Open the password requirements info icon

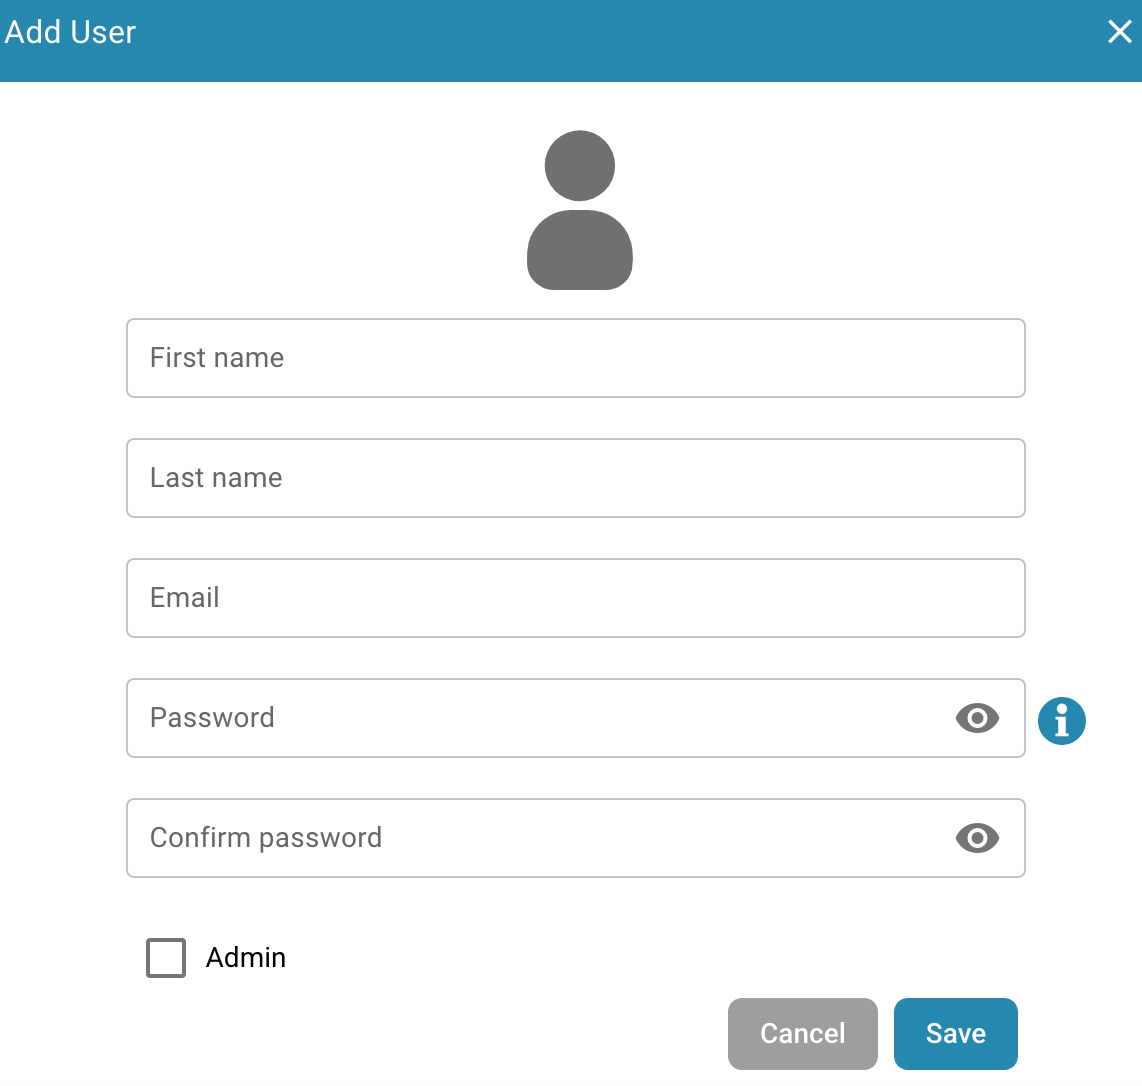point(1061,721)
